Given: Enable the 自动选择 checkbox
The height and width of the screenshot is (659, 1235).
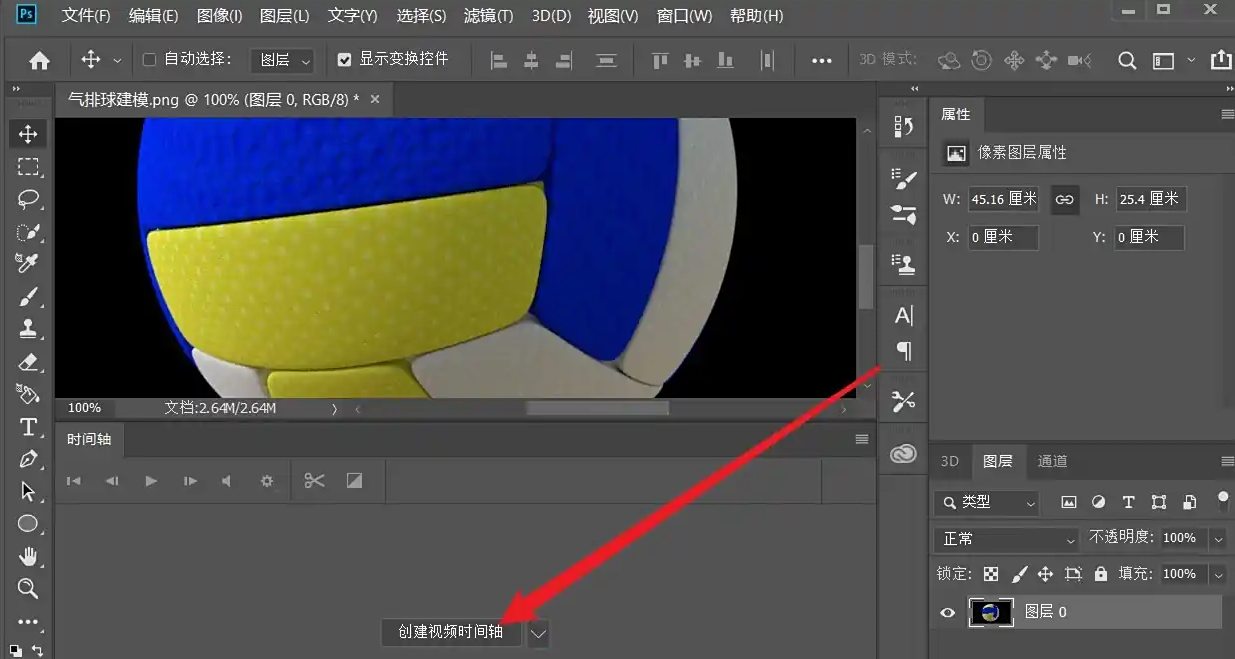Looking at the screenshot, I should tap(149, 60).
